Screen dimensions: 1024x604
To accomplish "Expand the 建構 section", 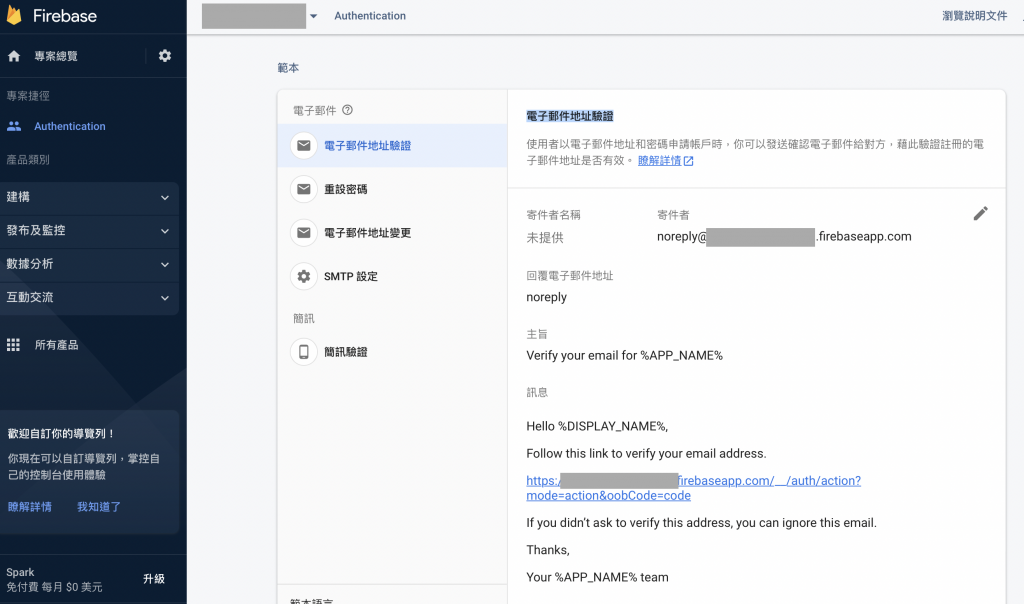I will point(89,197).
